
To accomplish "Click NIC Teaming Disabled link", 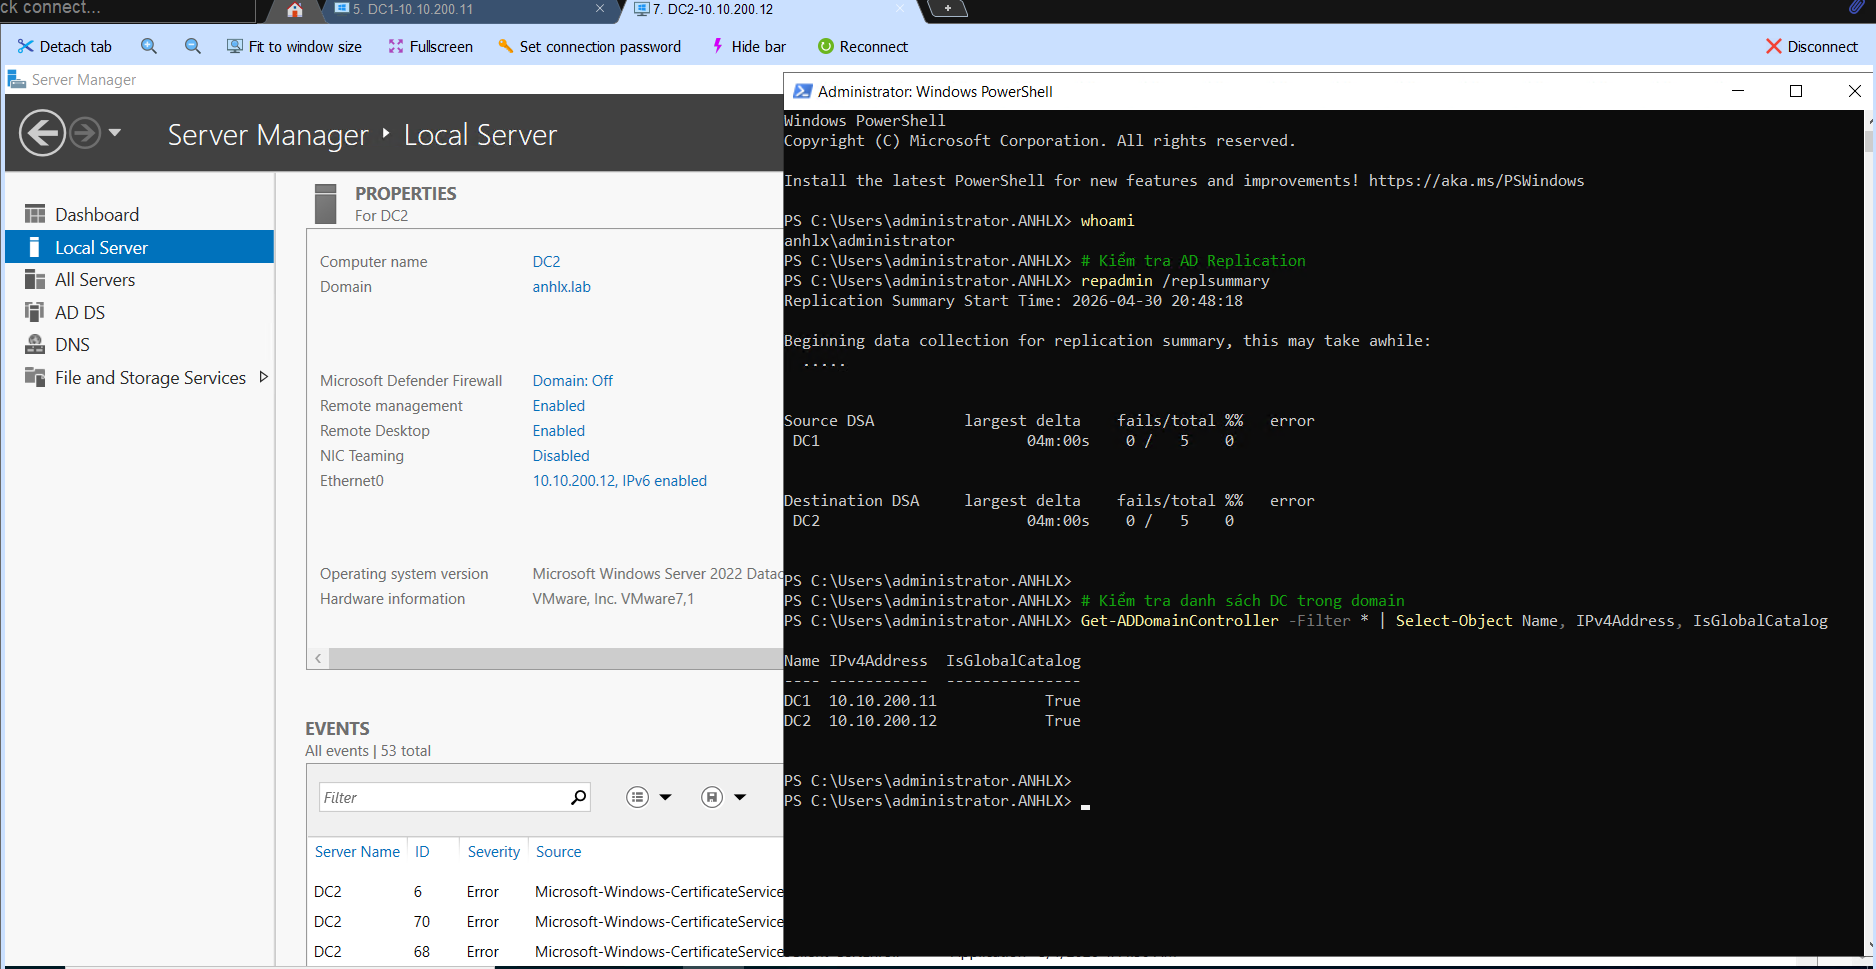I will pos(560,455).
